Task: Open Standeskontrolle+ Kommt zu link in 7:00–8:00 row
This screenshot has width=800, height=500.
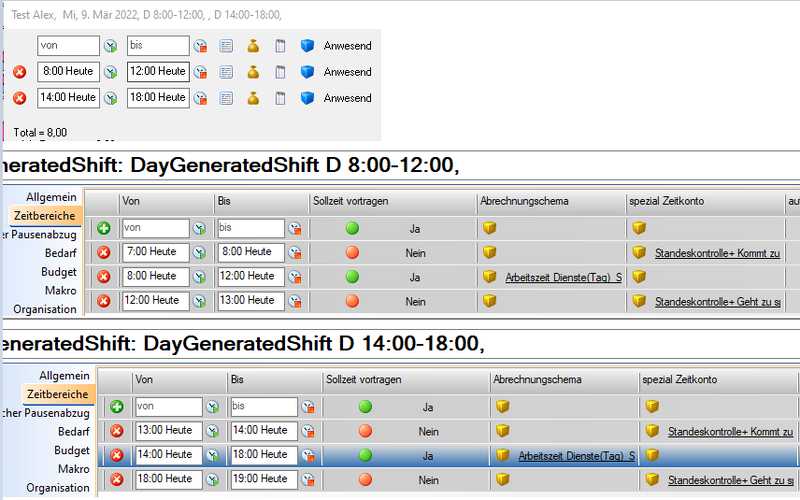Action: (716, 253)
